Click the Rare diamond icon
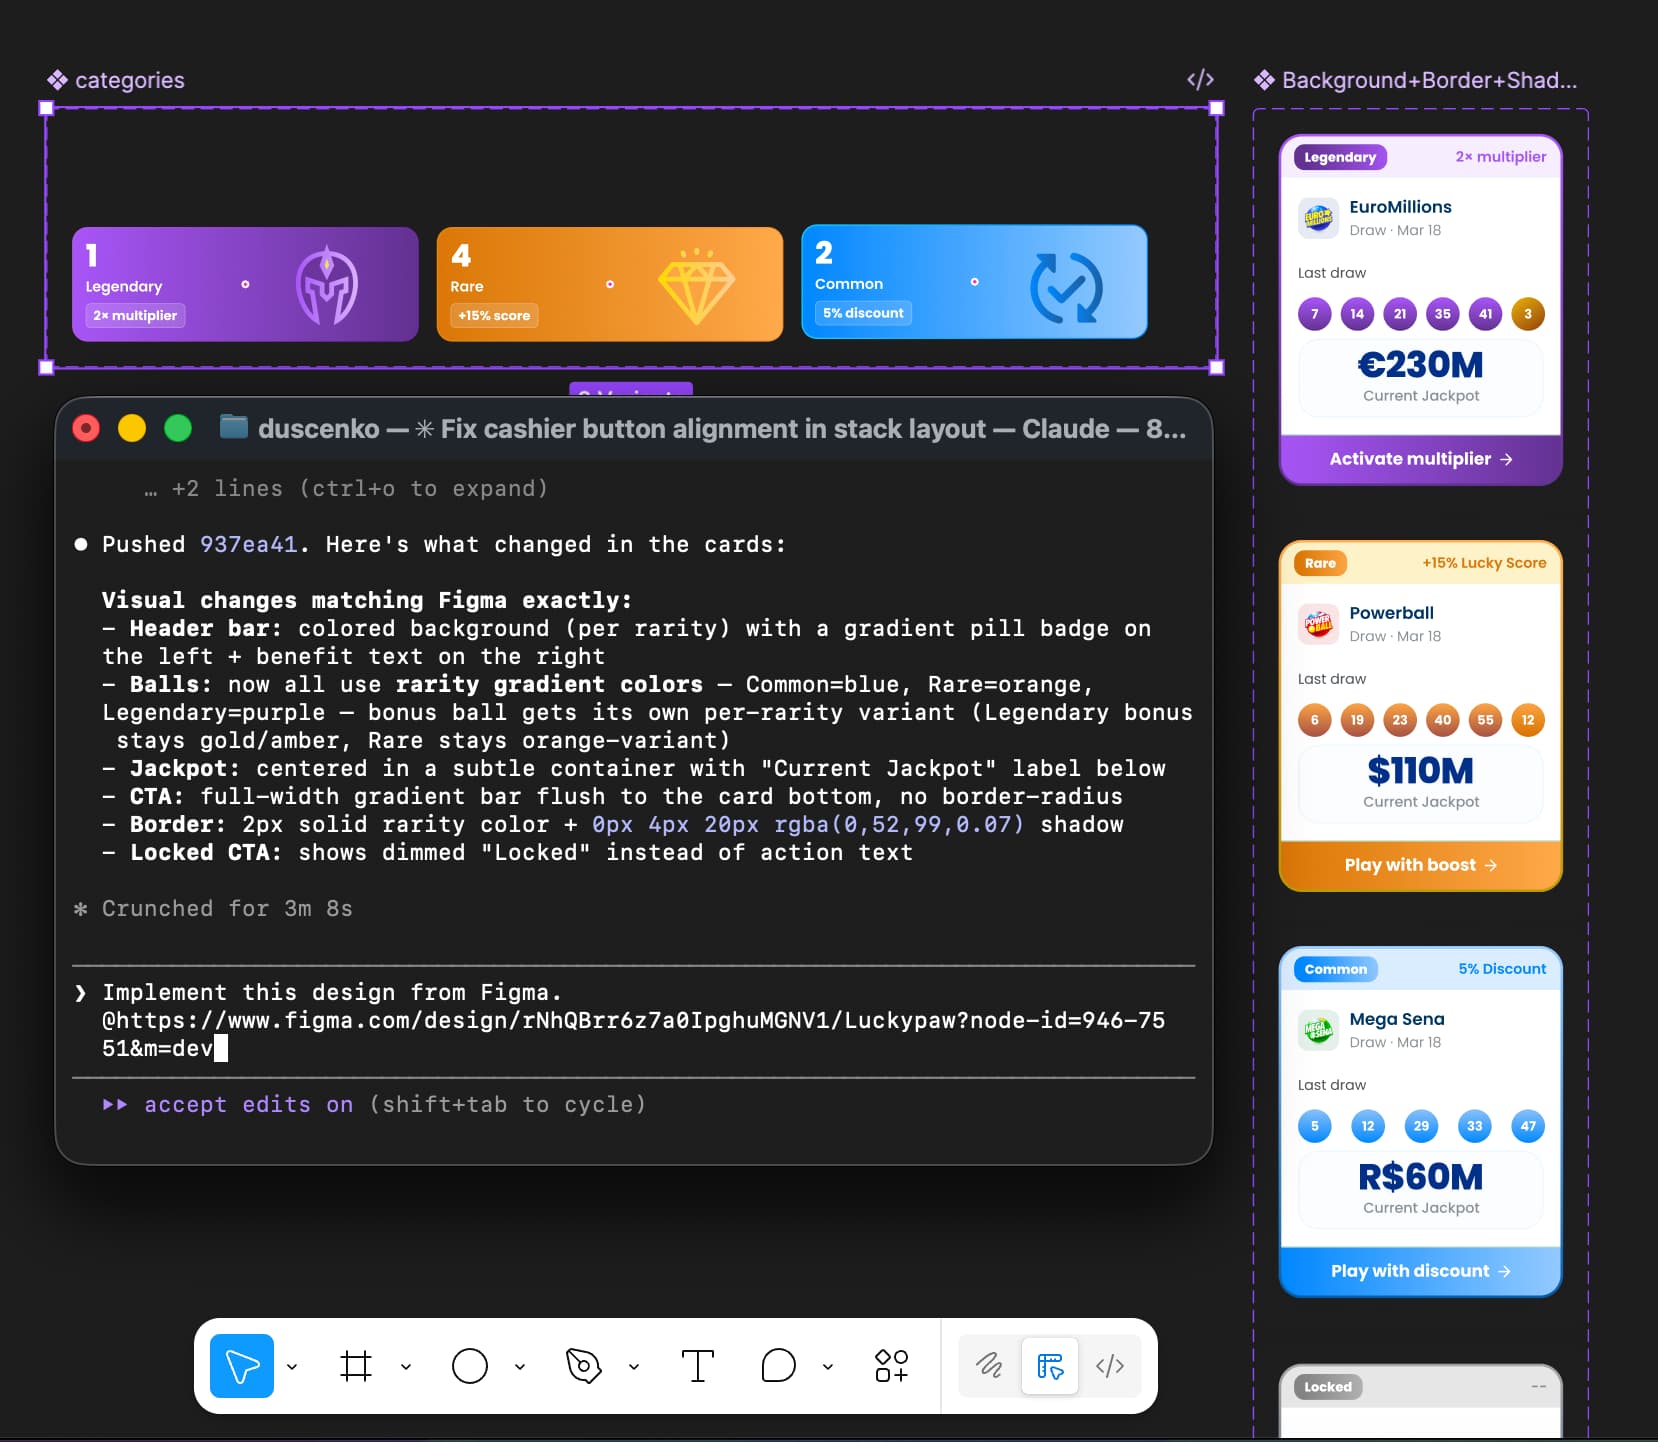This screenshot has width=1658, height=1442. tap(696, 286)
